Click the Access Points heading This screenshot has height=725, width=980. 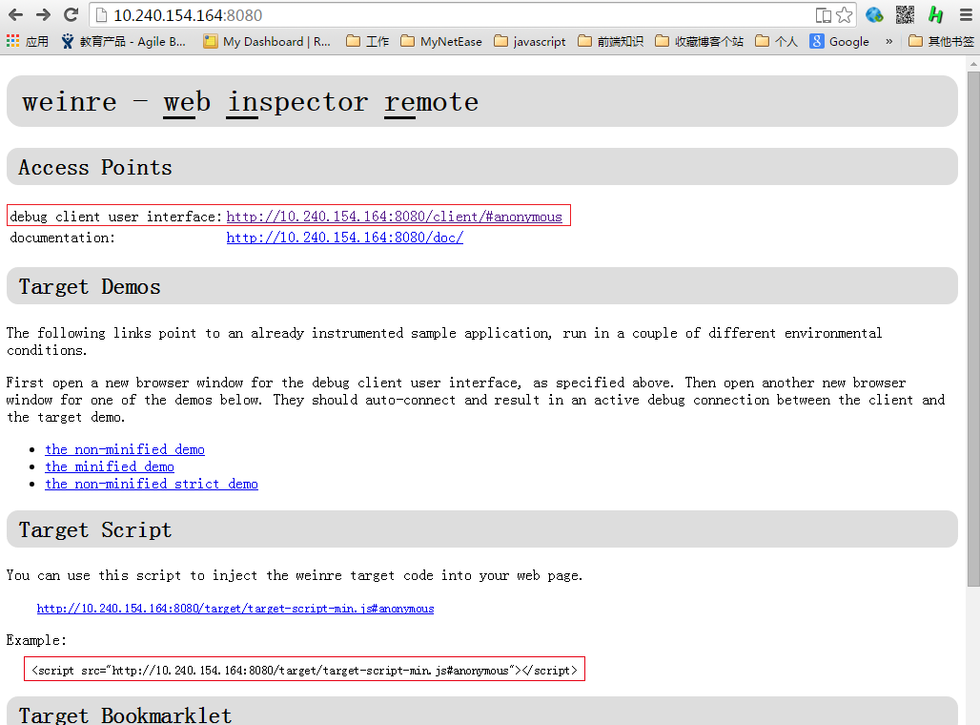[x=95, y=168]
